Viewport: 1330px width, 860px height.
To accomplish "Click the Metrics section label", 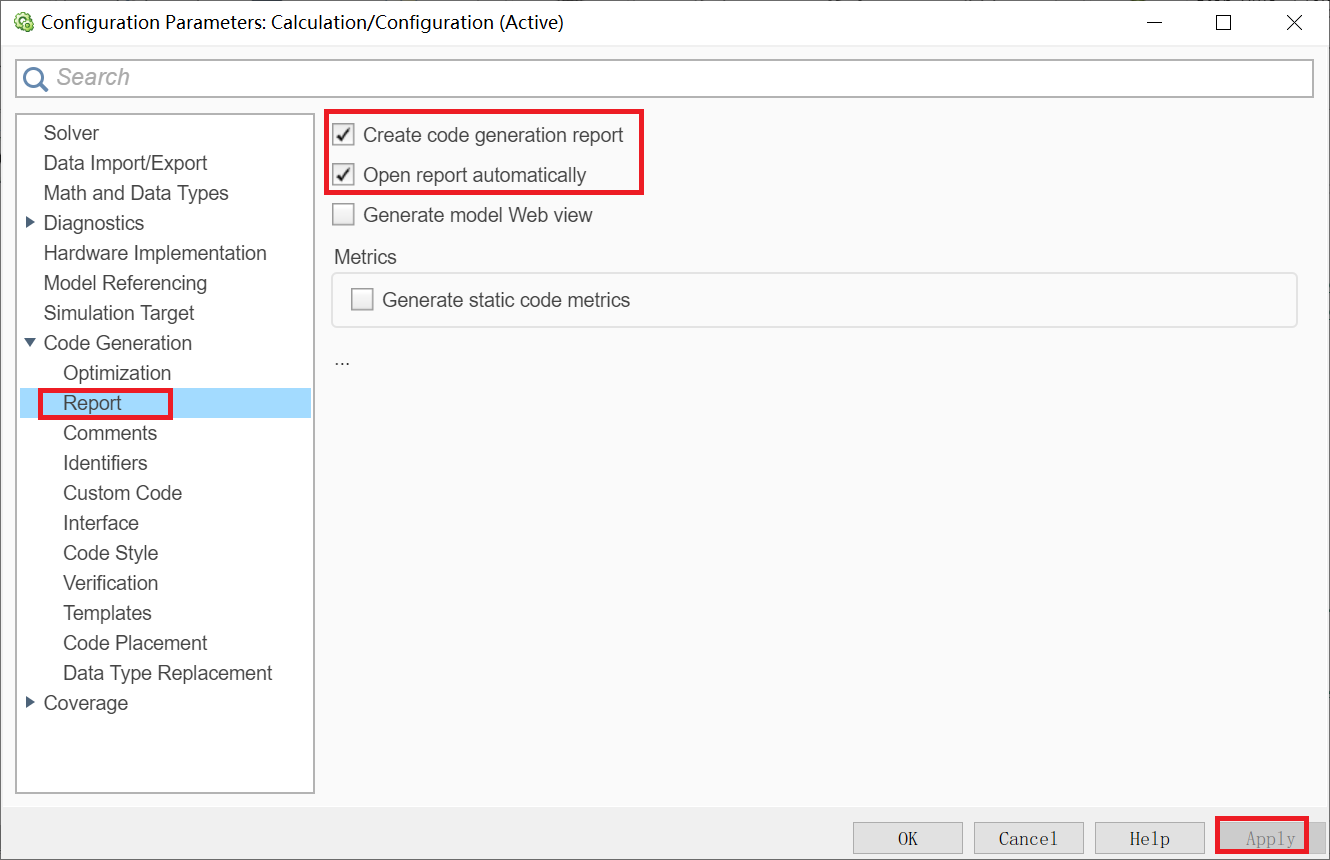I will 365,257.
